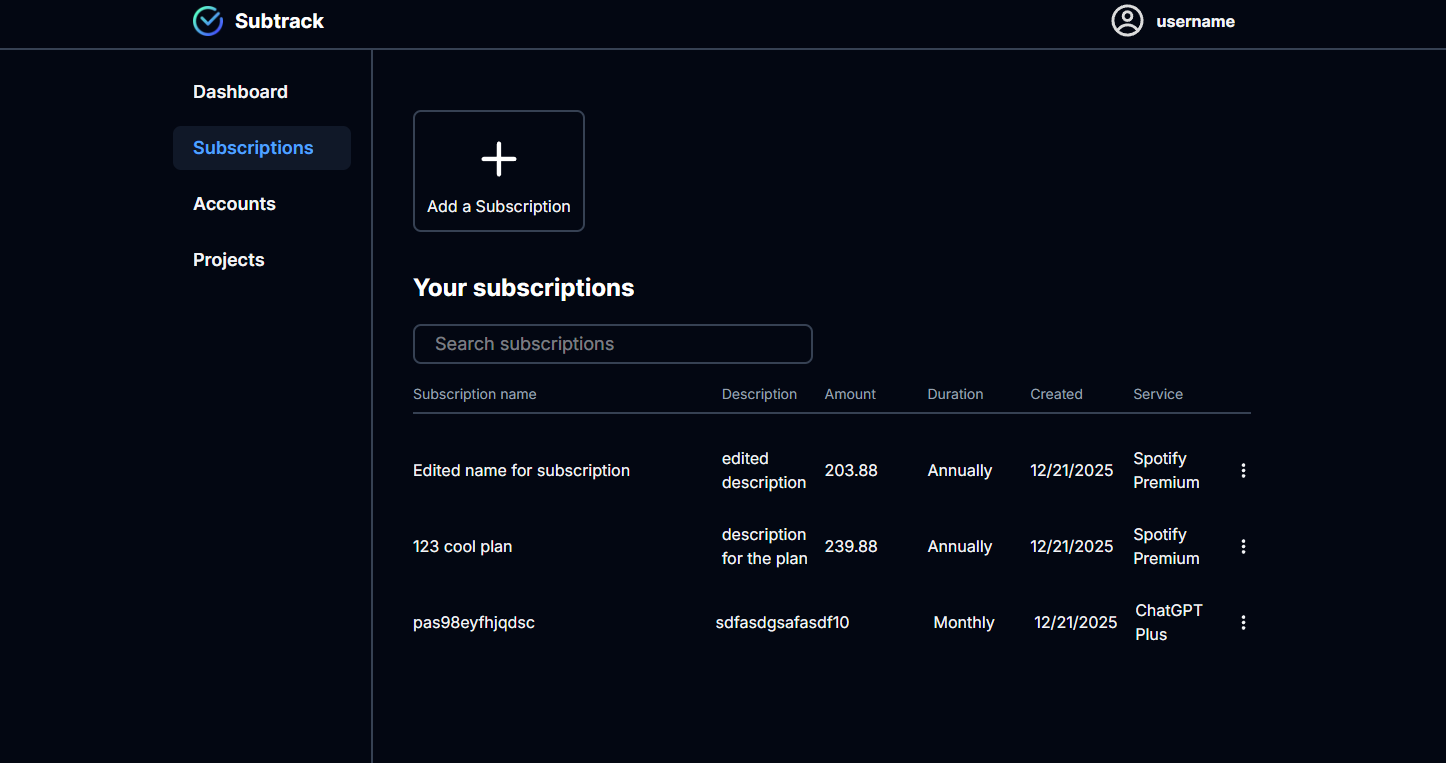Image resolution: width=1446 pixels, height=763 pixels.
Task: Click the ChatGPT Plus service cell
Action: pyautogui.click(x=1168, y=622)
